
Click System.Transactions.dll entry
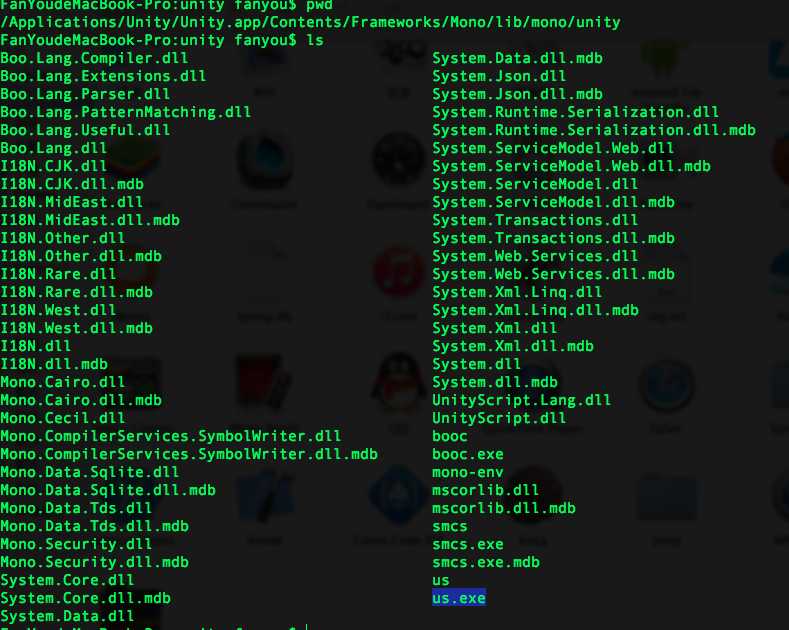[535, 220]
